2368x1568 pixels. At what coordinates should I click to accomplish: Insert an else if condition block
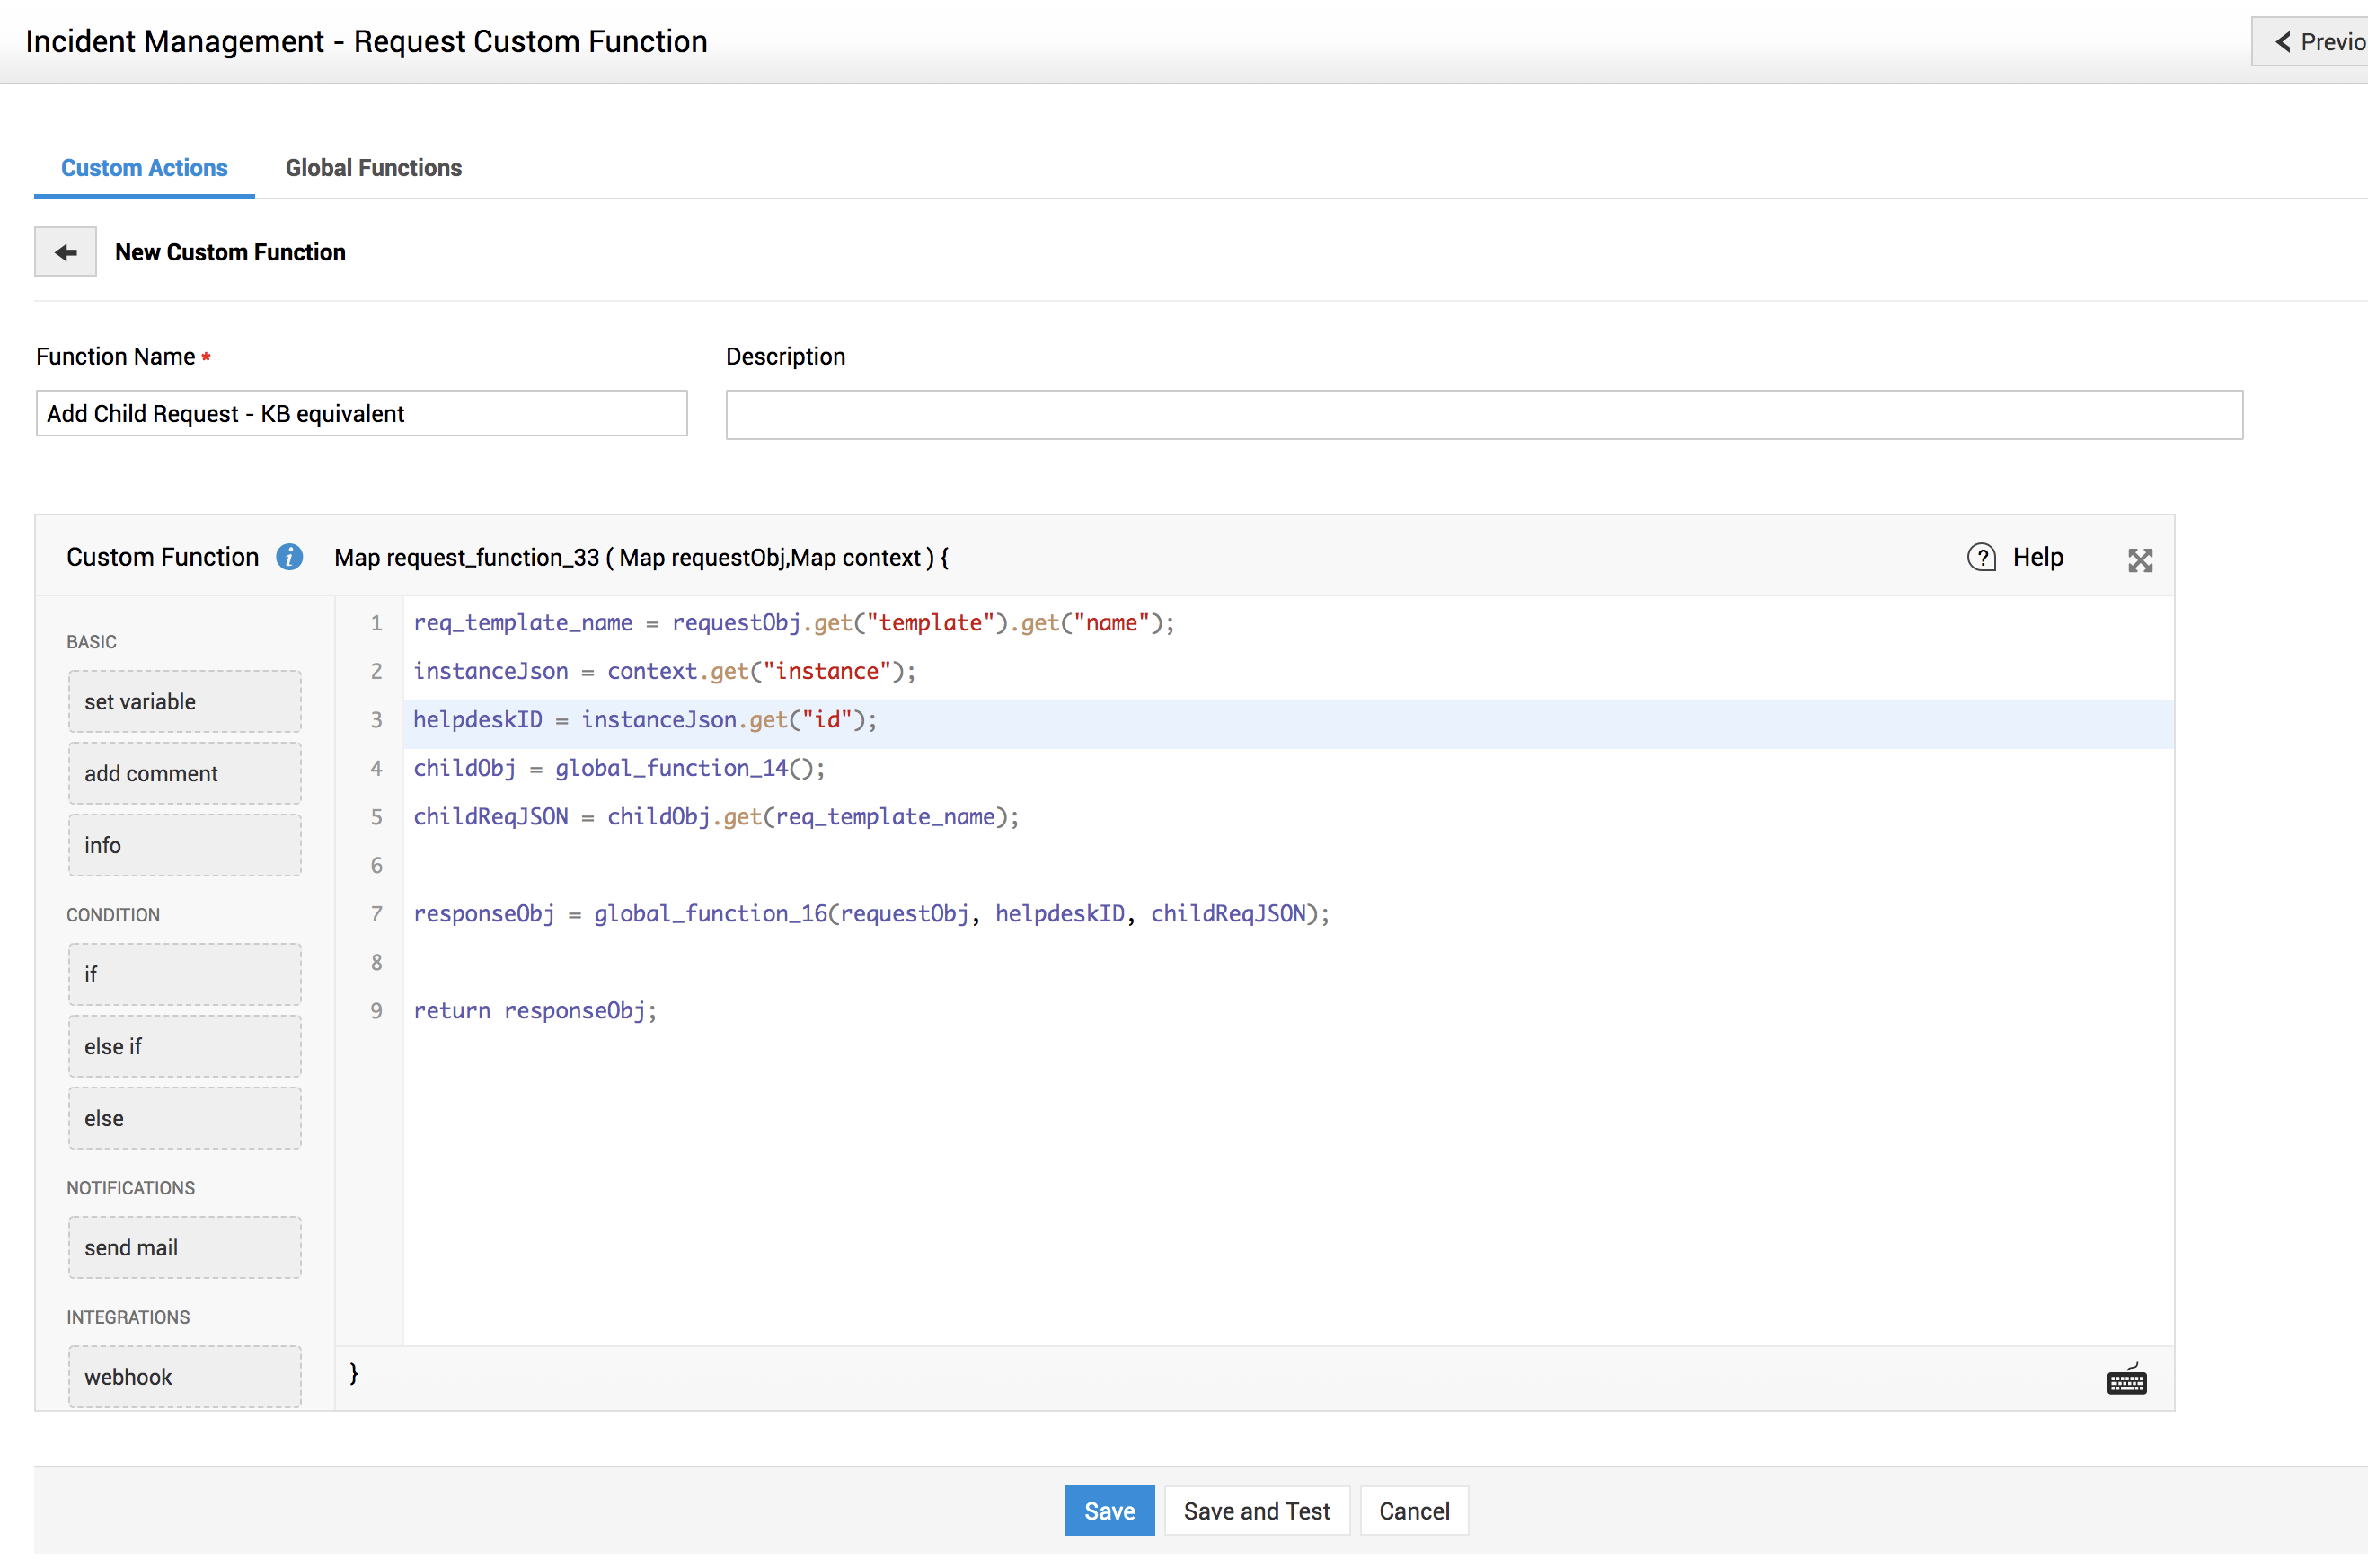[x=184, y=1045]
